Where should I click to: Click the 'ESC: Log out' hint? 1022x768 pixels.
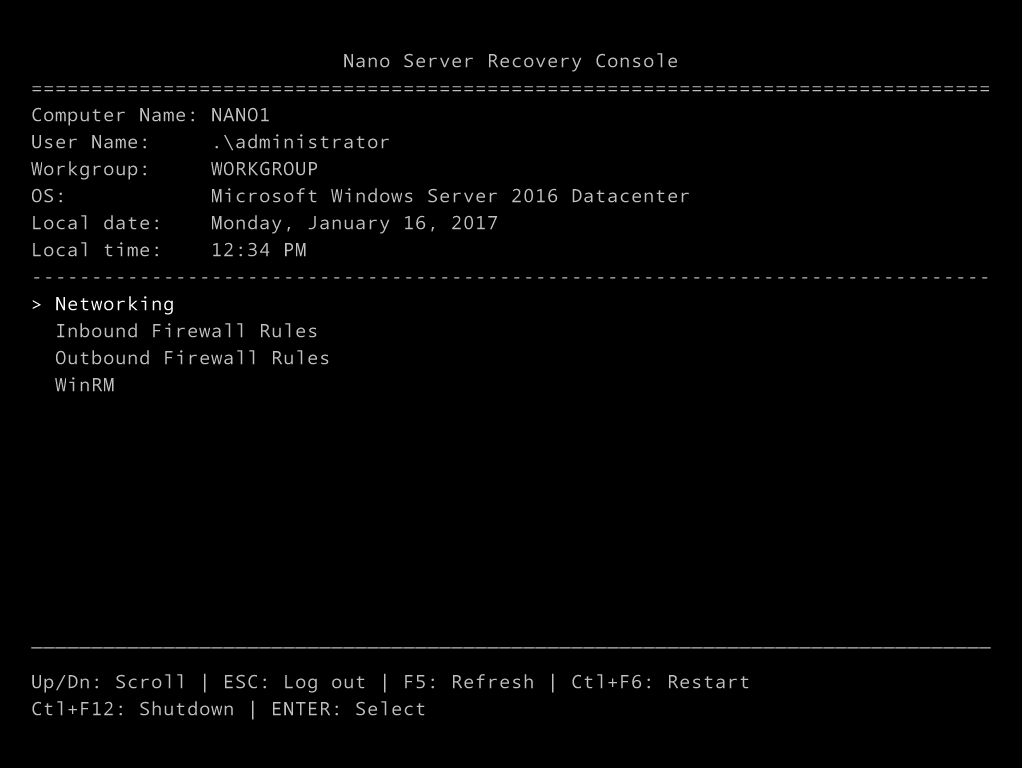[x=294, y=682]
